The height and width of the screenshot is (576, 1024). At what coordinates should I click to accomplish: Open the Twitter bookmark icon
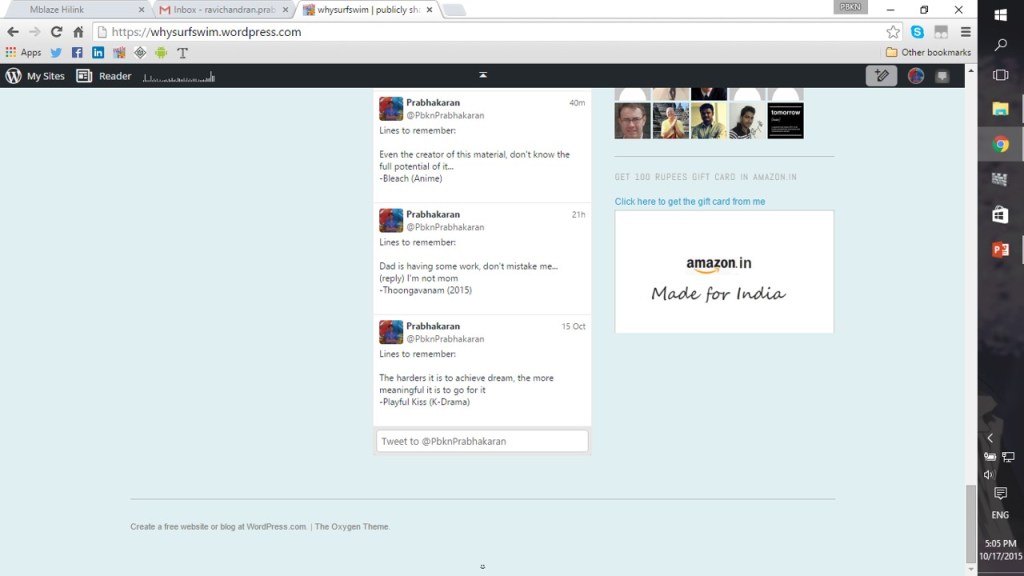click(56, 53)
